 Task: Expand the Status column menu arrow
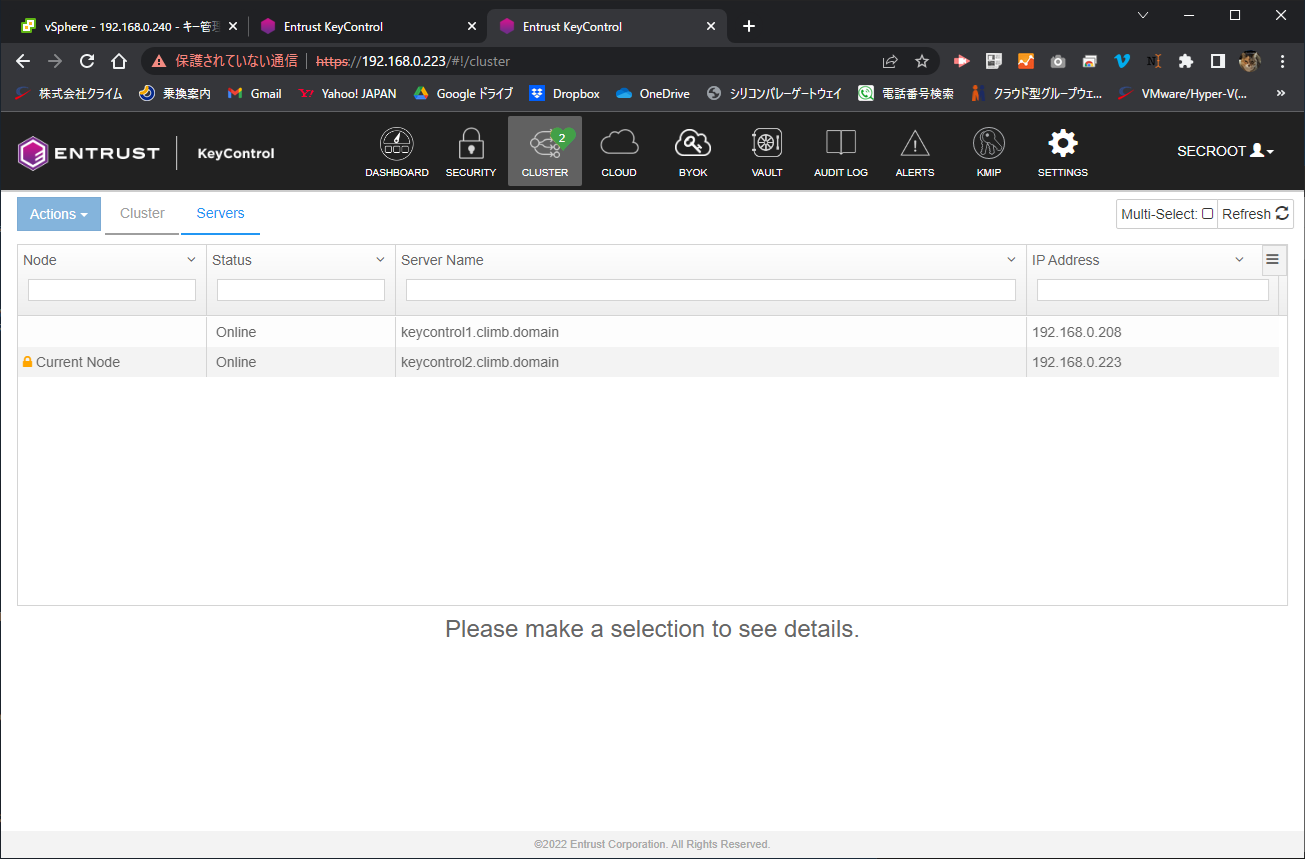coord(380,260)
